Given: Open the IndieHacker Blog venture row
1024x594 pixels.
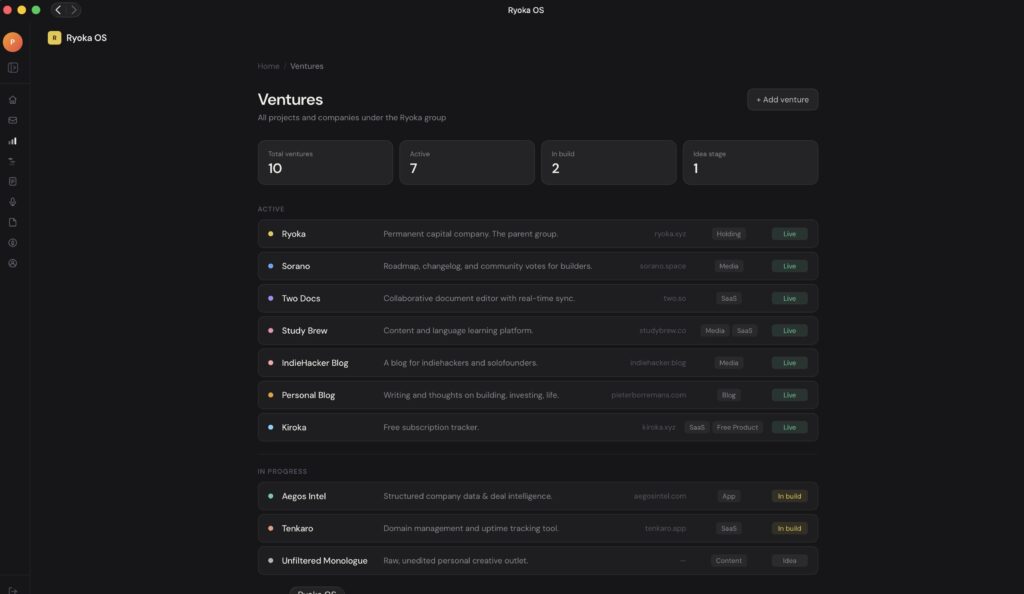Looking at the screenshot, I should (x=537, y=363).
